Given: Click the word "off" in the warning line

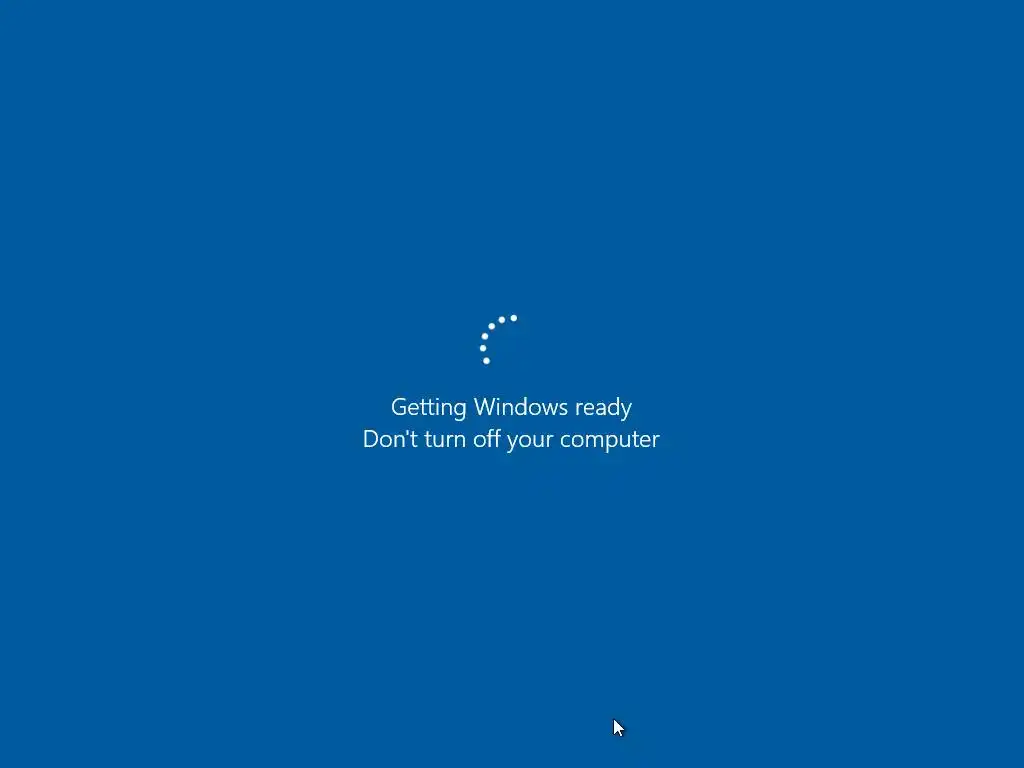Looking at the screenshot, I should click(x=486, y=438).
